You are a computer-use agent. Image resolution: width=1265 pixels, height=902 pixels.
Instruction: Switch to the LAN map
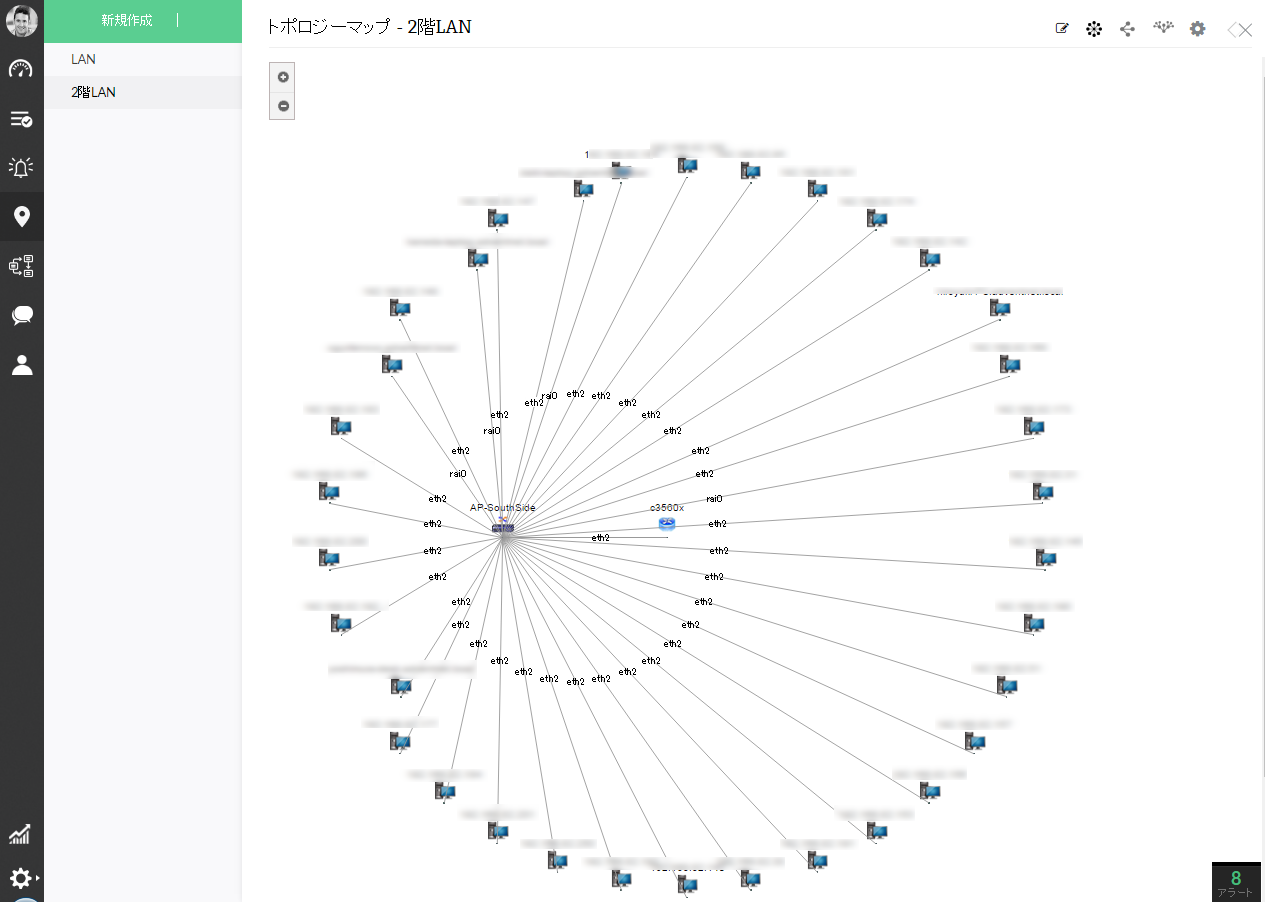(83, 59)
